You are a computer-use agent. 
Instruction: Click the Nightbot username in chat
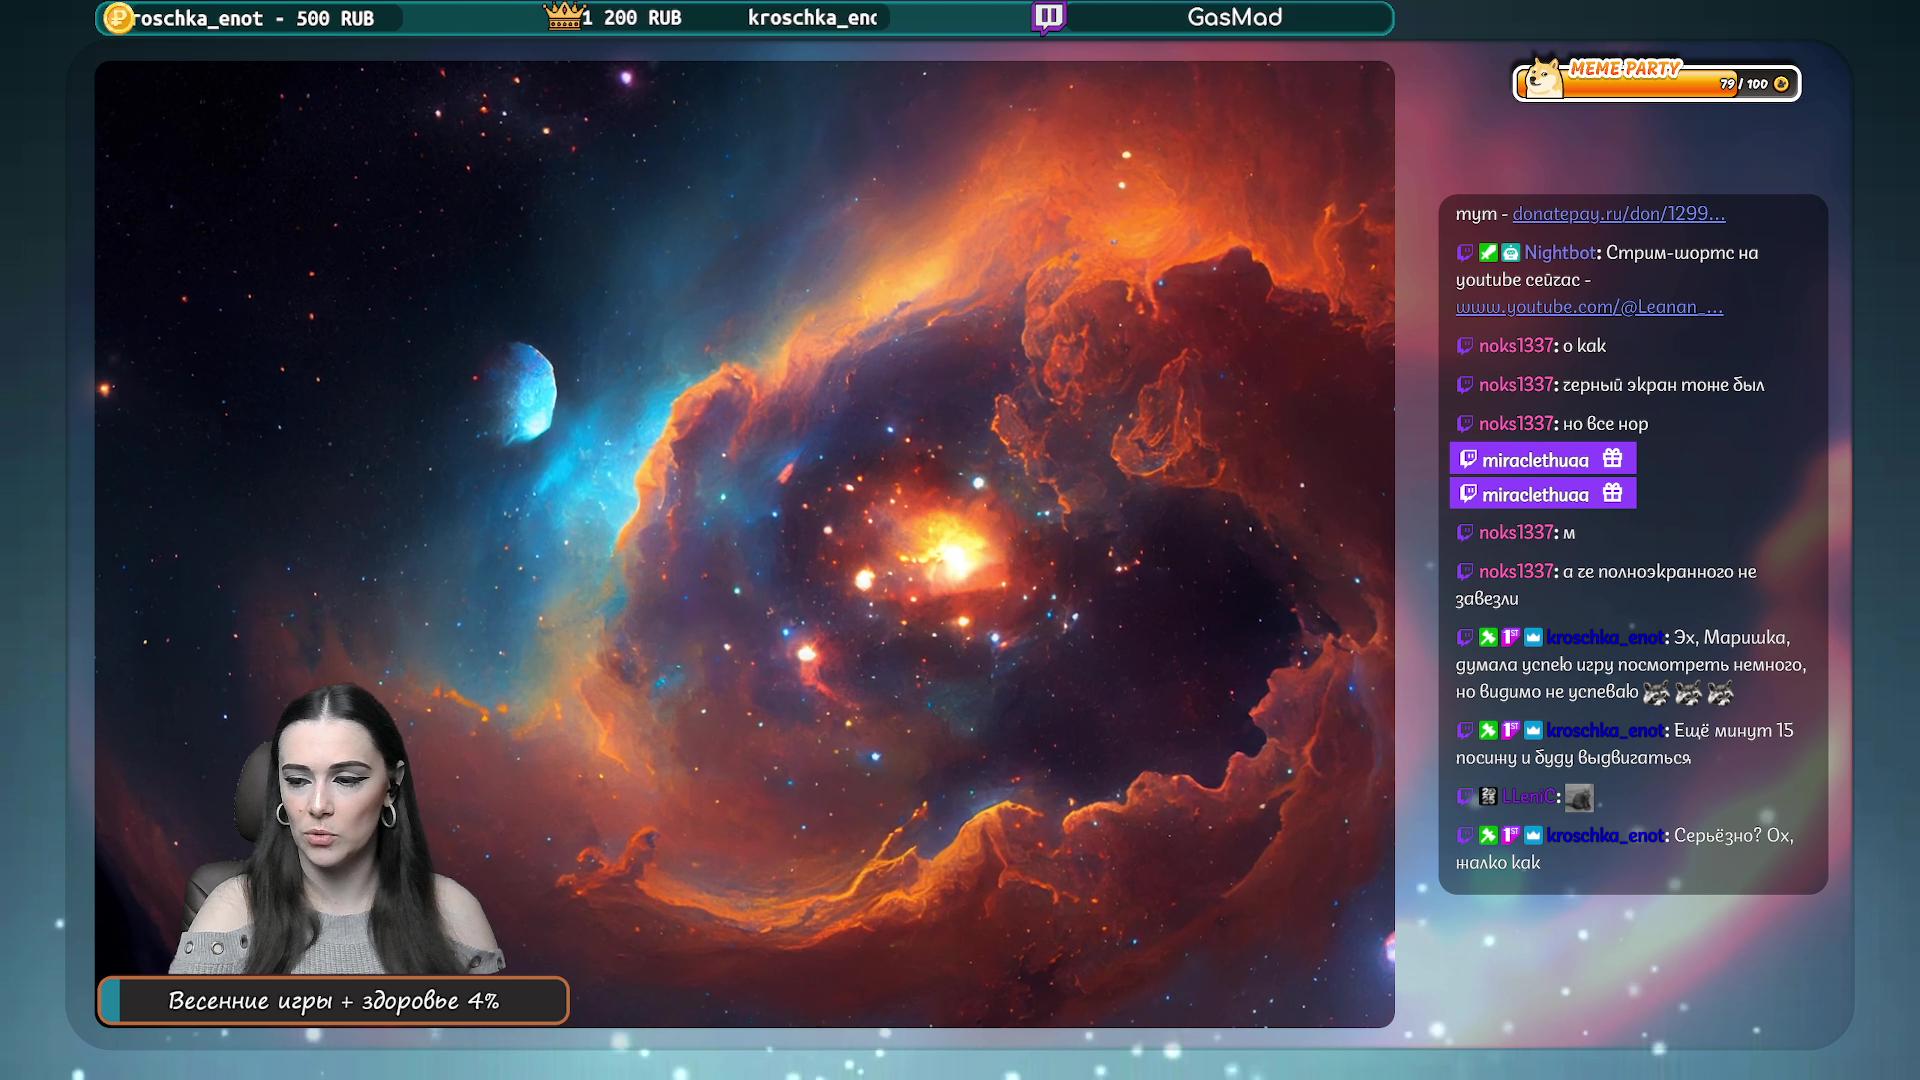coord(1559,253)
